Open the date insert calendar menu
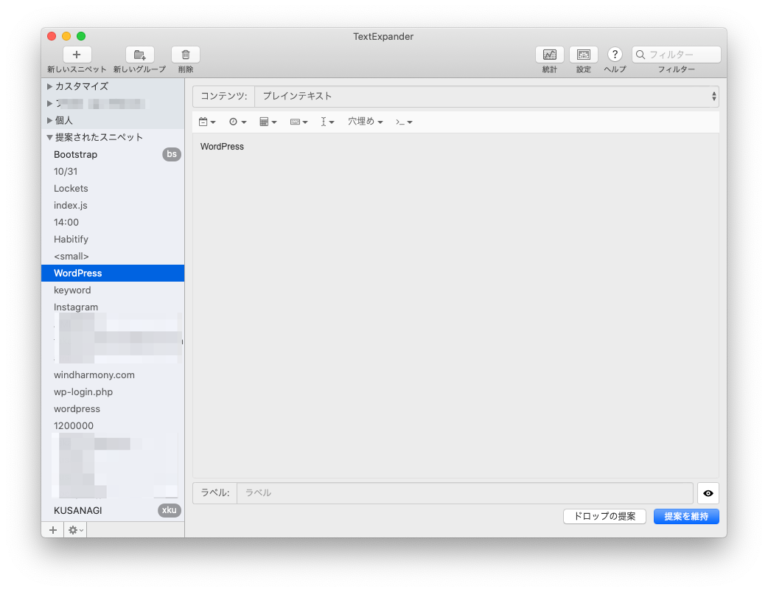This screenshot has height=592, width=768. pyautogui.click(x=207, y=122)
